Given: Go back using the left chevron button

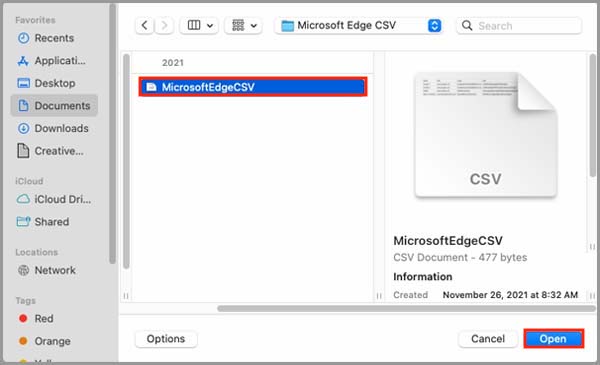Looking at the screenshot, I should click(144, 26).
